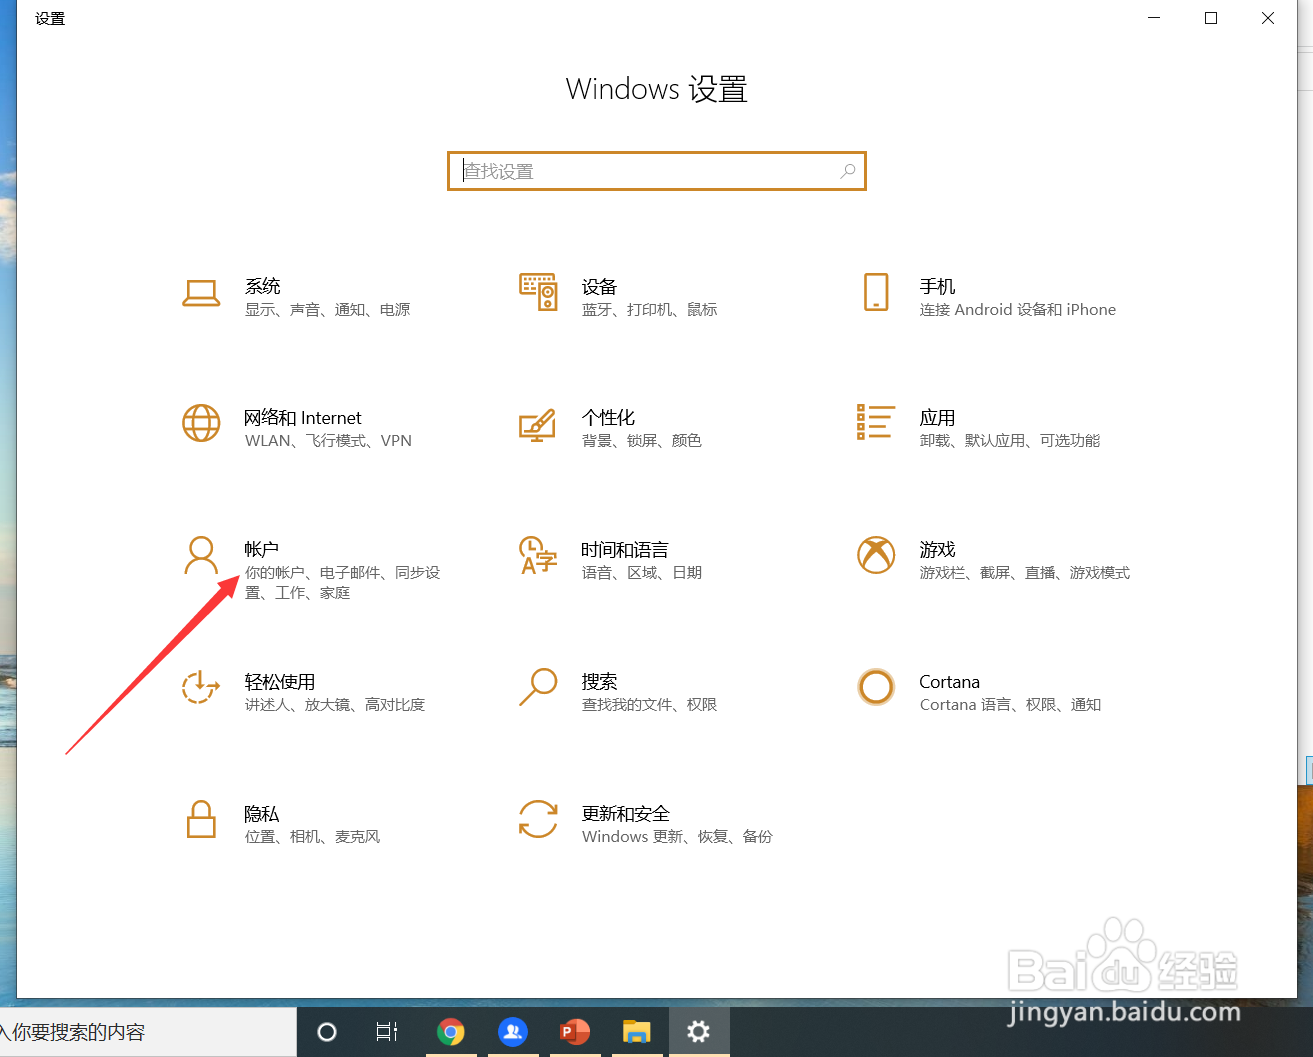Click the description 游戏栏、截屏、直播、游戏模式
Screen dimensions: 1313x1057
[1025, 573]
